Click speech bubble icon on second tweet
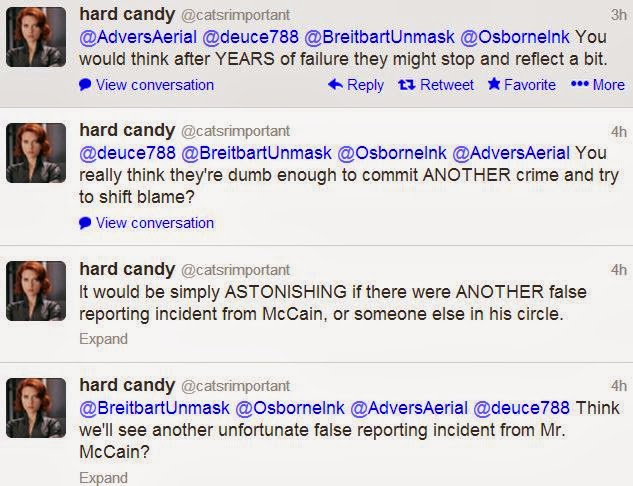The height and width of the screenshot is (486, 633). [85, 222]
